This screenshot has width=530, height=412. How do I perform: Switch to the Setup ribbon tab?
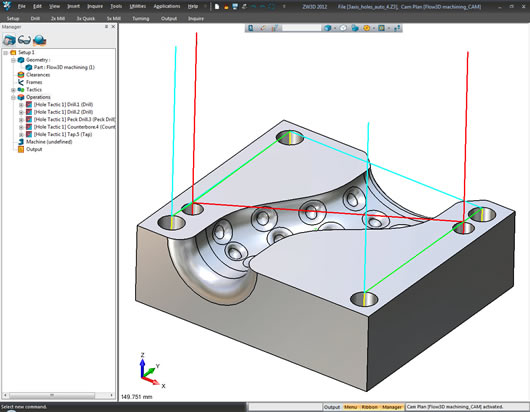[x=13, y=19]
